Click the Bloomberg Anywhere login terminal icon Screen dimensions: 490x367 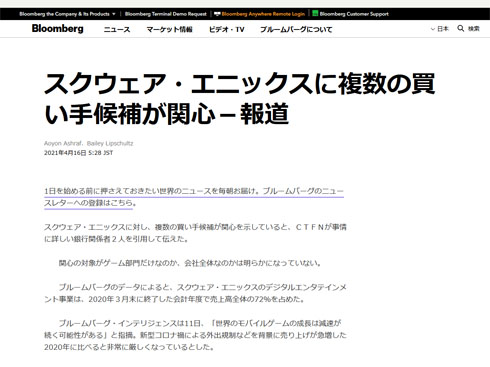pos(217,14)
